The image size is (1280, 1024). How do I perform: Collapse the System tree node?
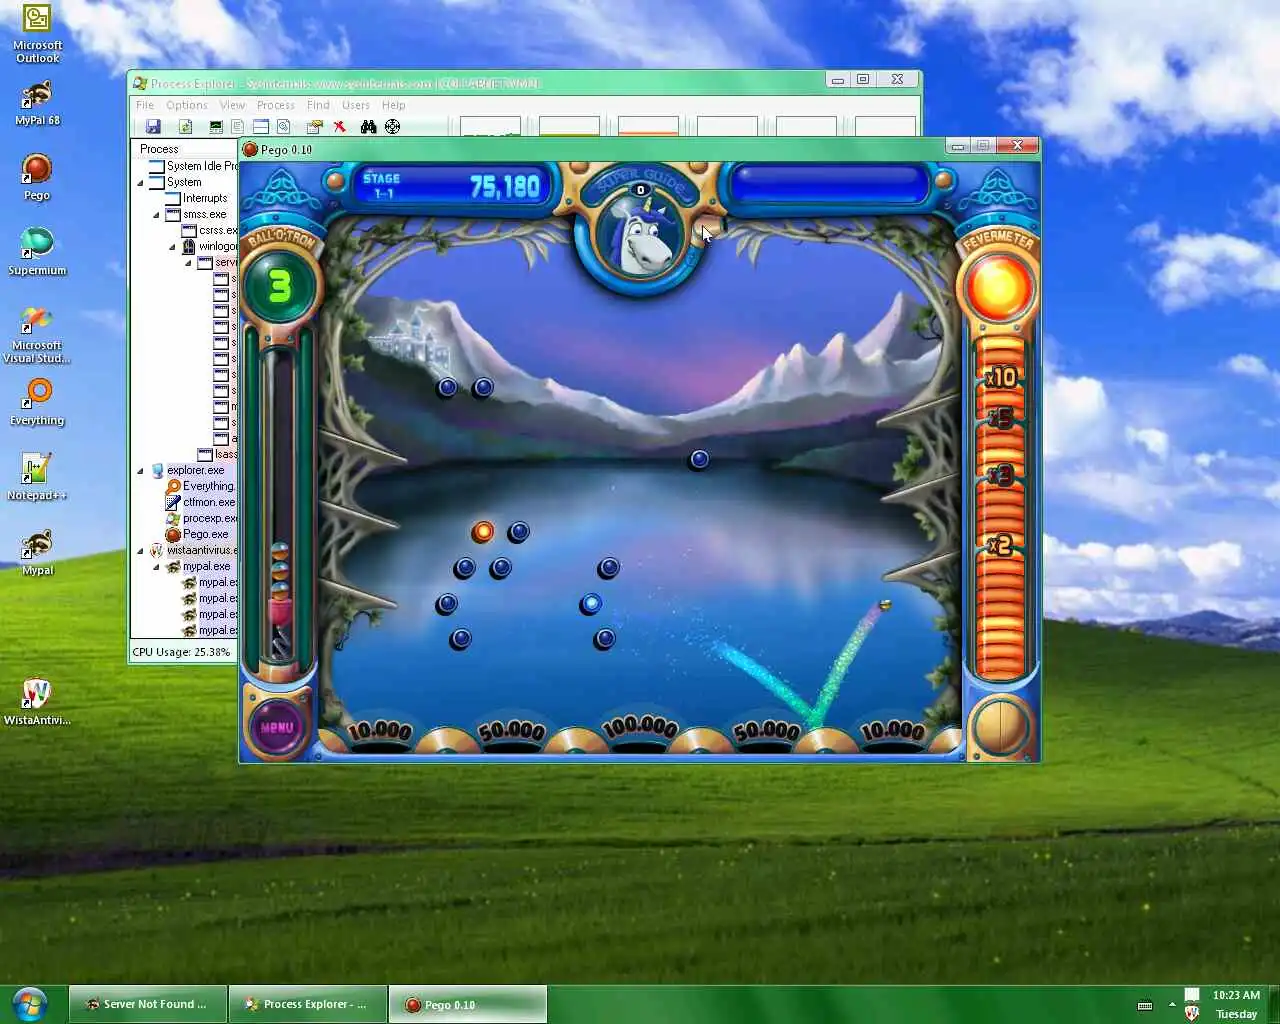(x=140, y=183)
